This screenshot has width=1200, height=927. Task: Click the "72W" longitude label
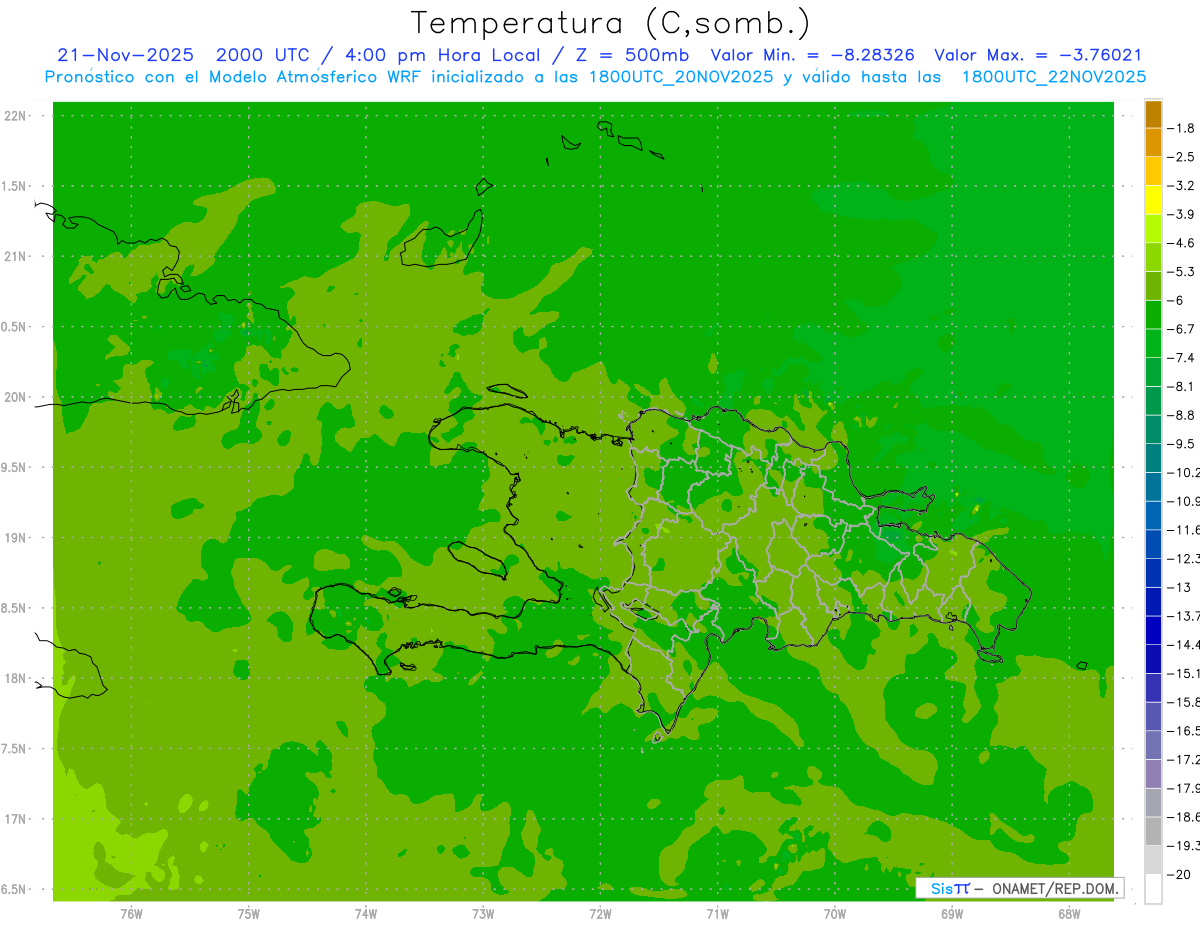click(600, 914)
